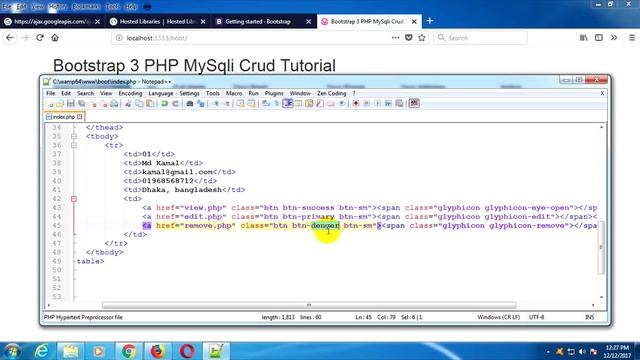Click the Firefox home icon
The image size is (640, 360).
coord(55,38)
